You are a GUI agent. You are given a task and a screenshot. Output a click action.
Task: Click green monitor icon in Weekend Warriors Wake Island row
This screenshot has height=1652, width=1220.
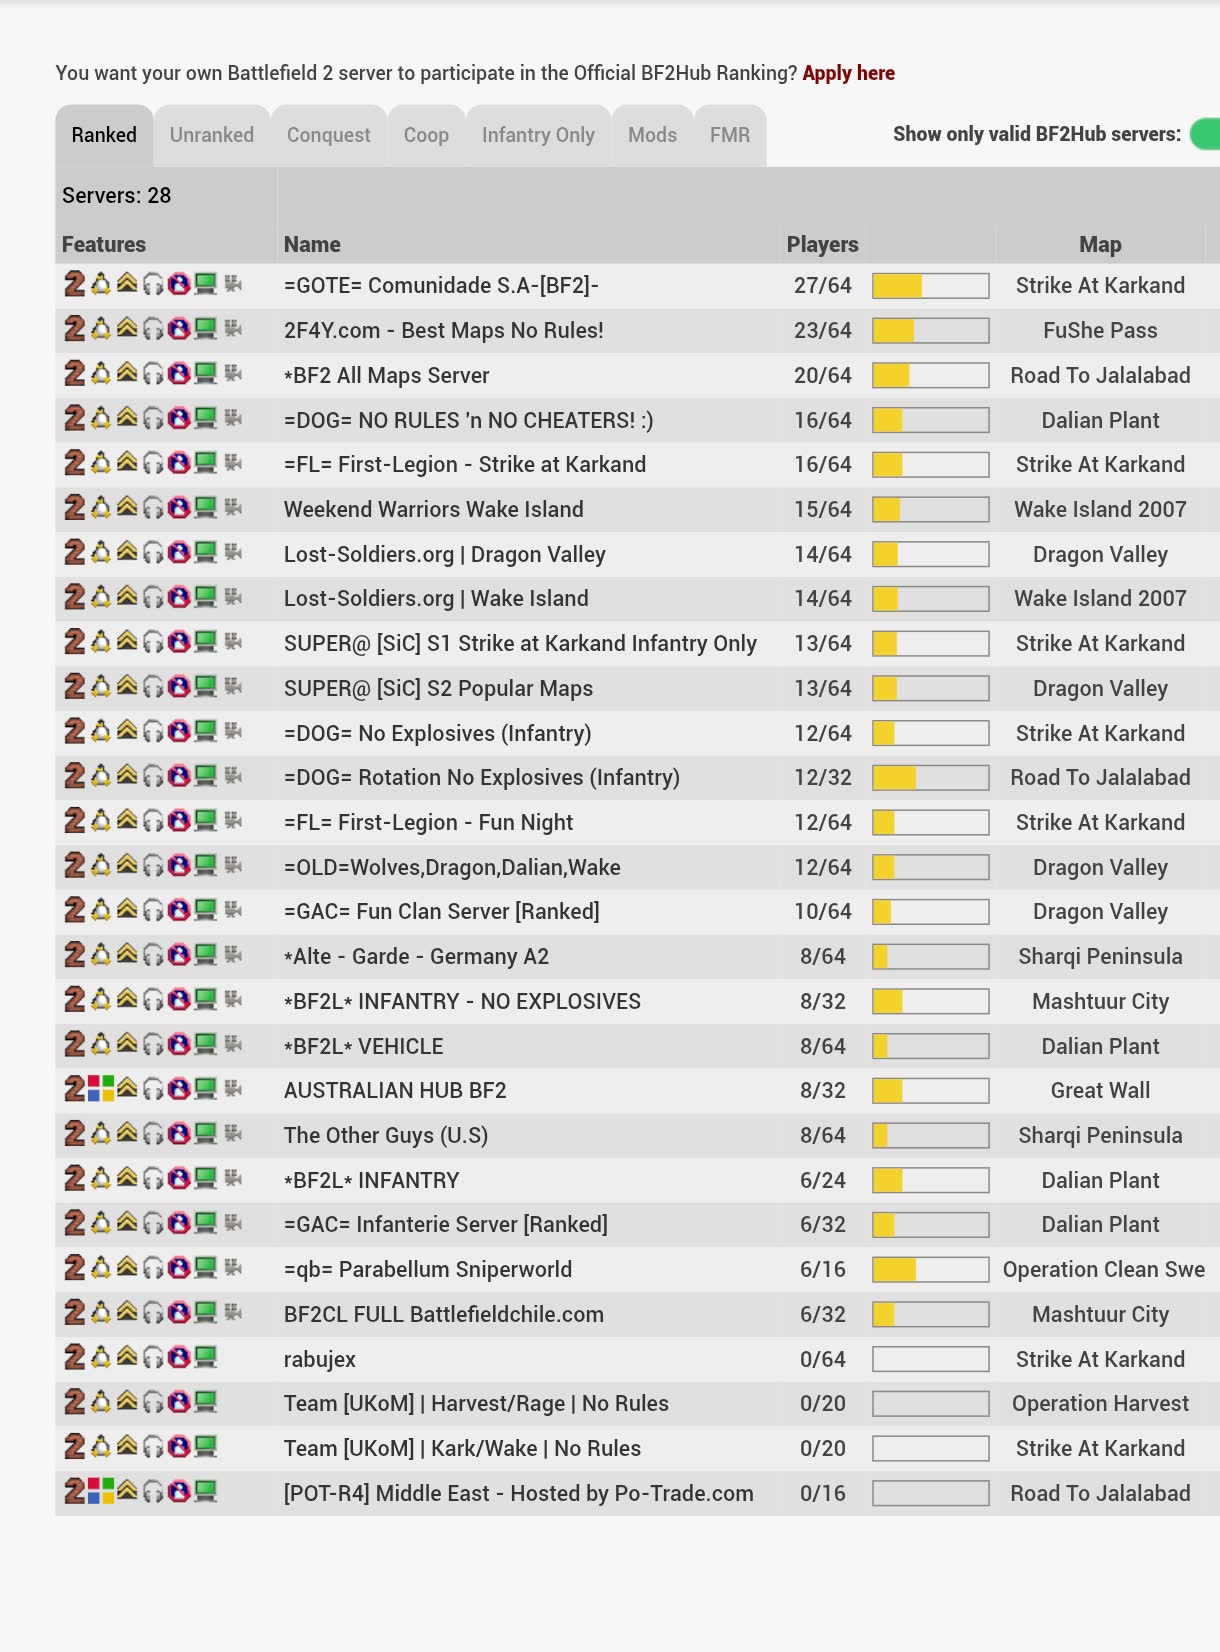click(205, 508)
